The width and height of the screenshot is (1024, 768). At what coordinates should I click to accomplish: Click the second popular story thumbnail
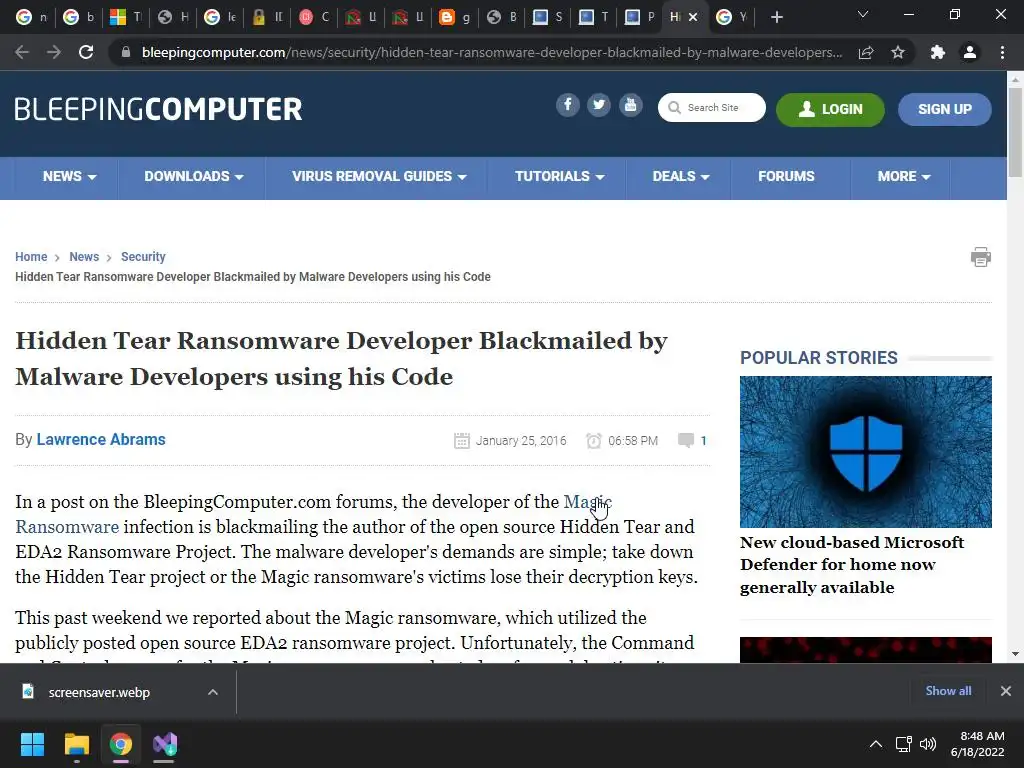pos(865,650)
